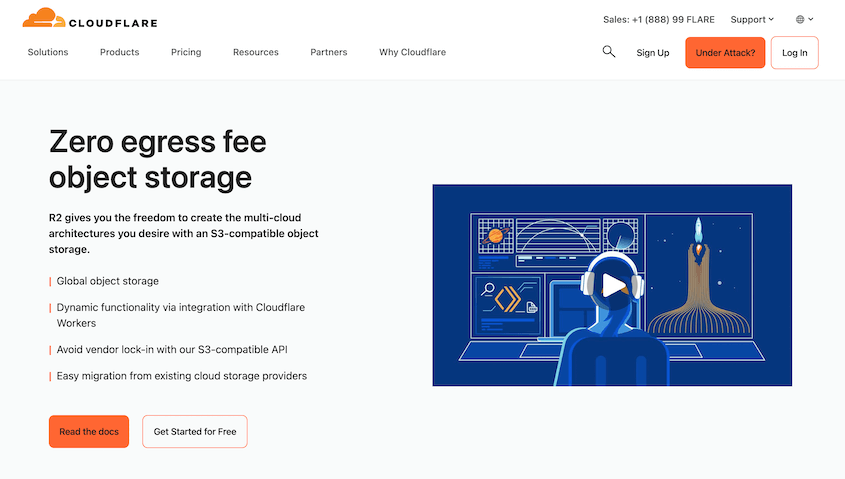Expand the Support dropdown
The image size is (845, 479).
click(x=752, y=19)
